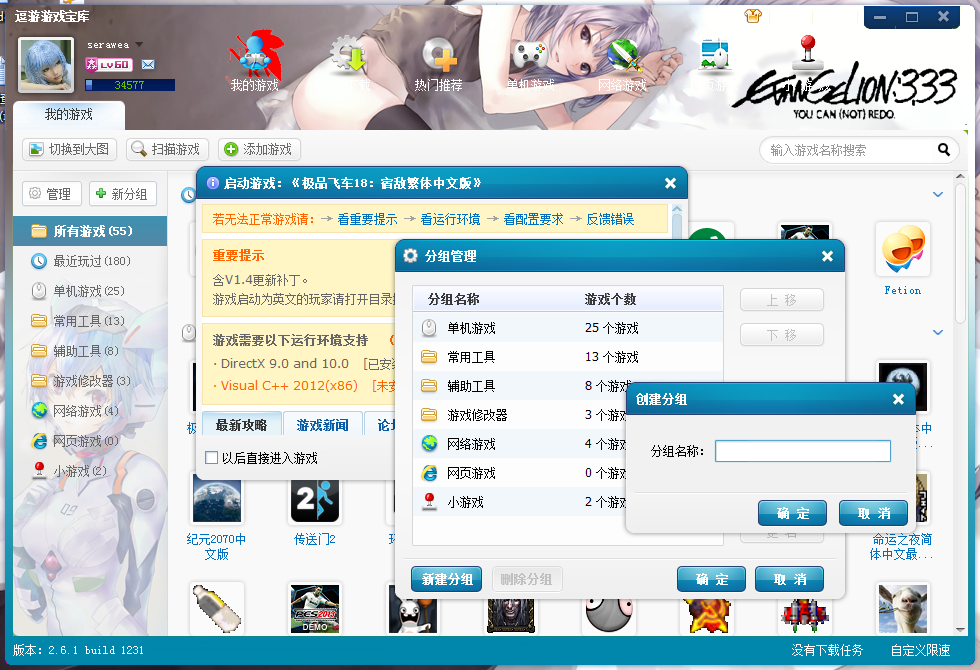Click 没有下载任务 in the status bar
The image size is (980, 670).
[x=826, y=651]
